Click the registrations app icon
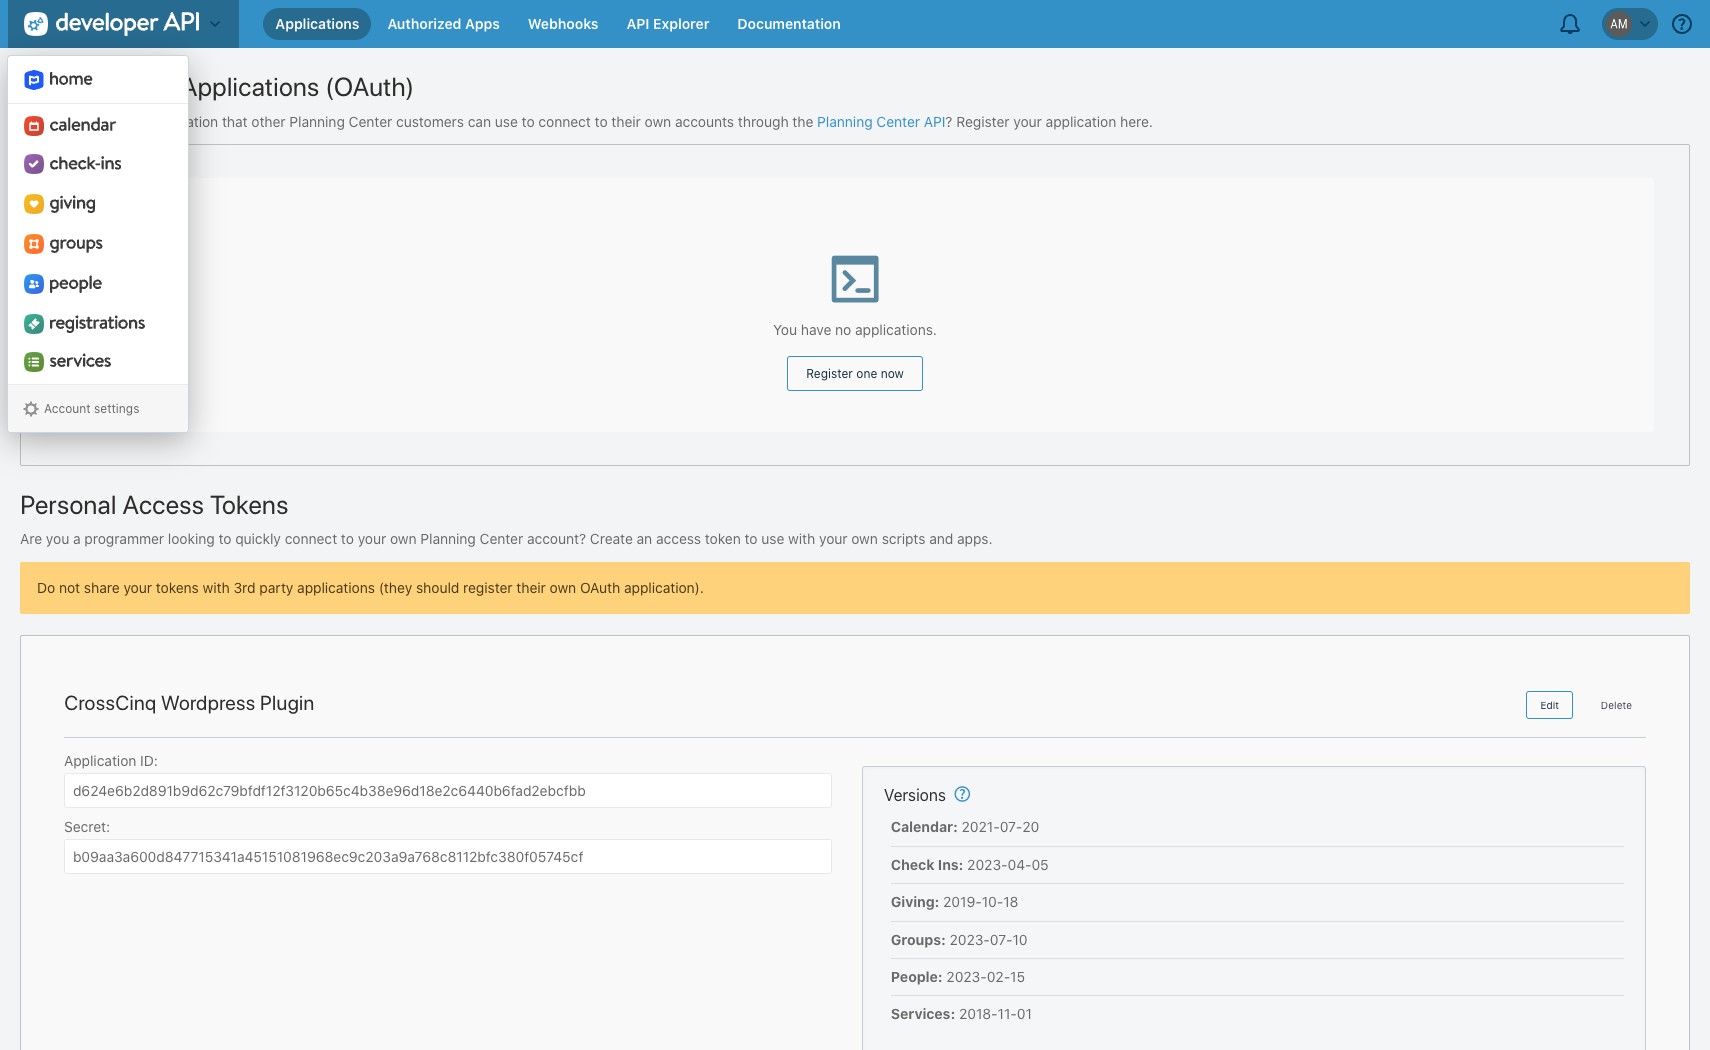This screenshot has height=1050, width=1710. click(34, 323)
